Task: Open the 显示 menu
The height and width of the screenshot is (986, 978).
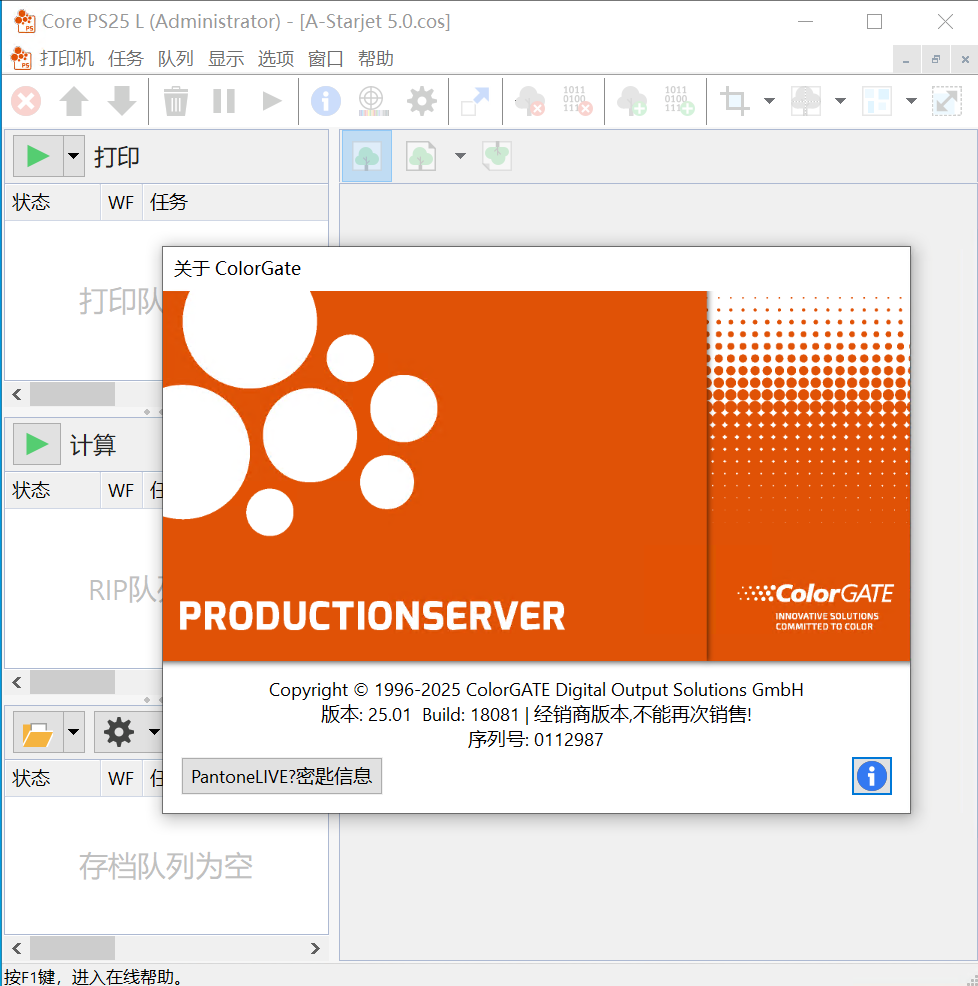Action: [226, 59]
